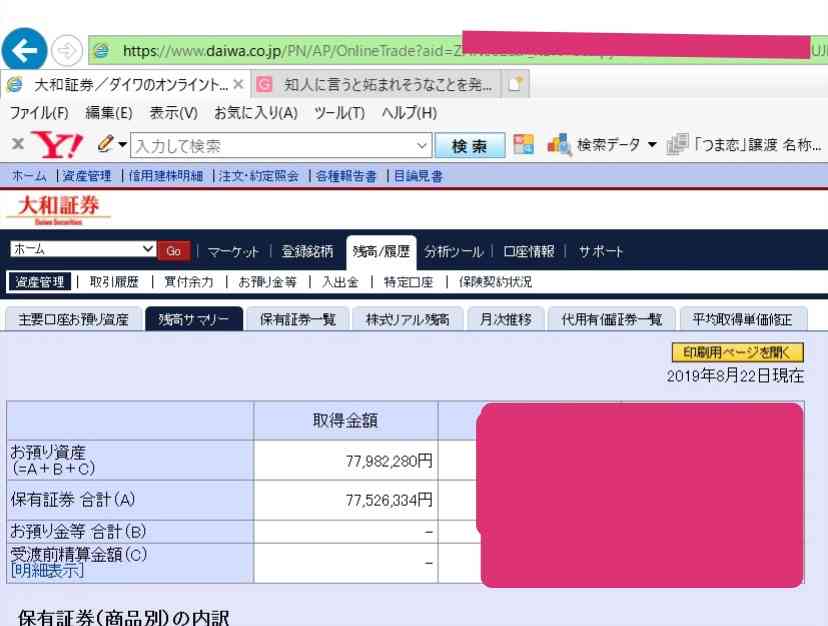Image resolution: width=828 pixels, height=626 pixels.
Task: Click the news pages icon before 「つま恋」
Action: tap(678, 144)
